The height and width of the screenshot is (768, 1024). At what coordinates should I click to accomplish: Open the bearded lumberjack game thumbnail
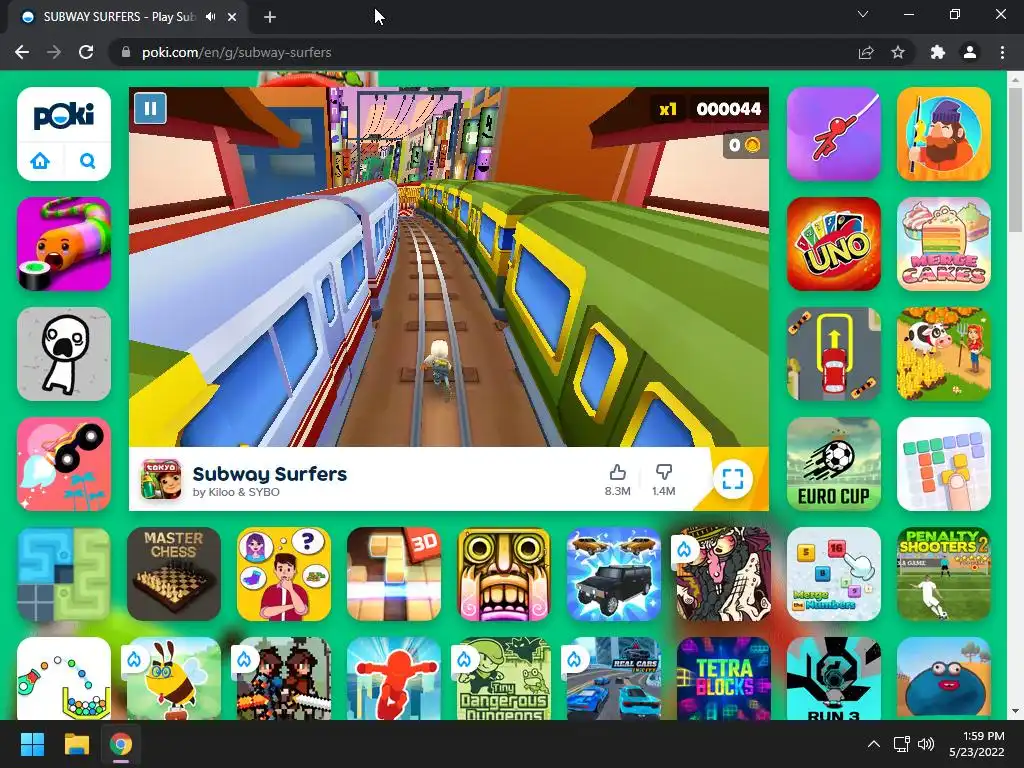tap(944, 134)
